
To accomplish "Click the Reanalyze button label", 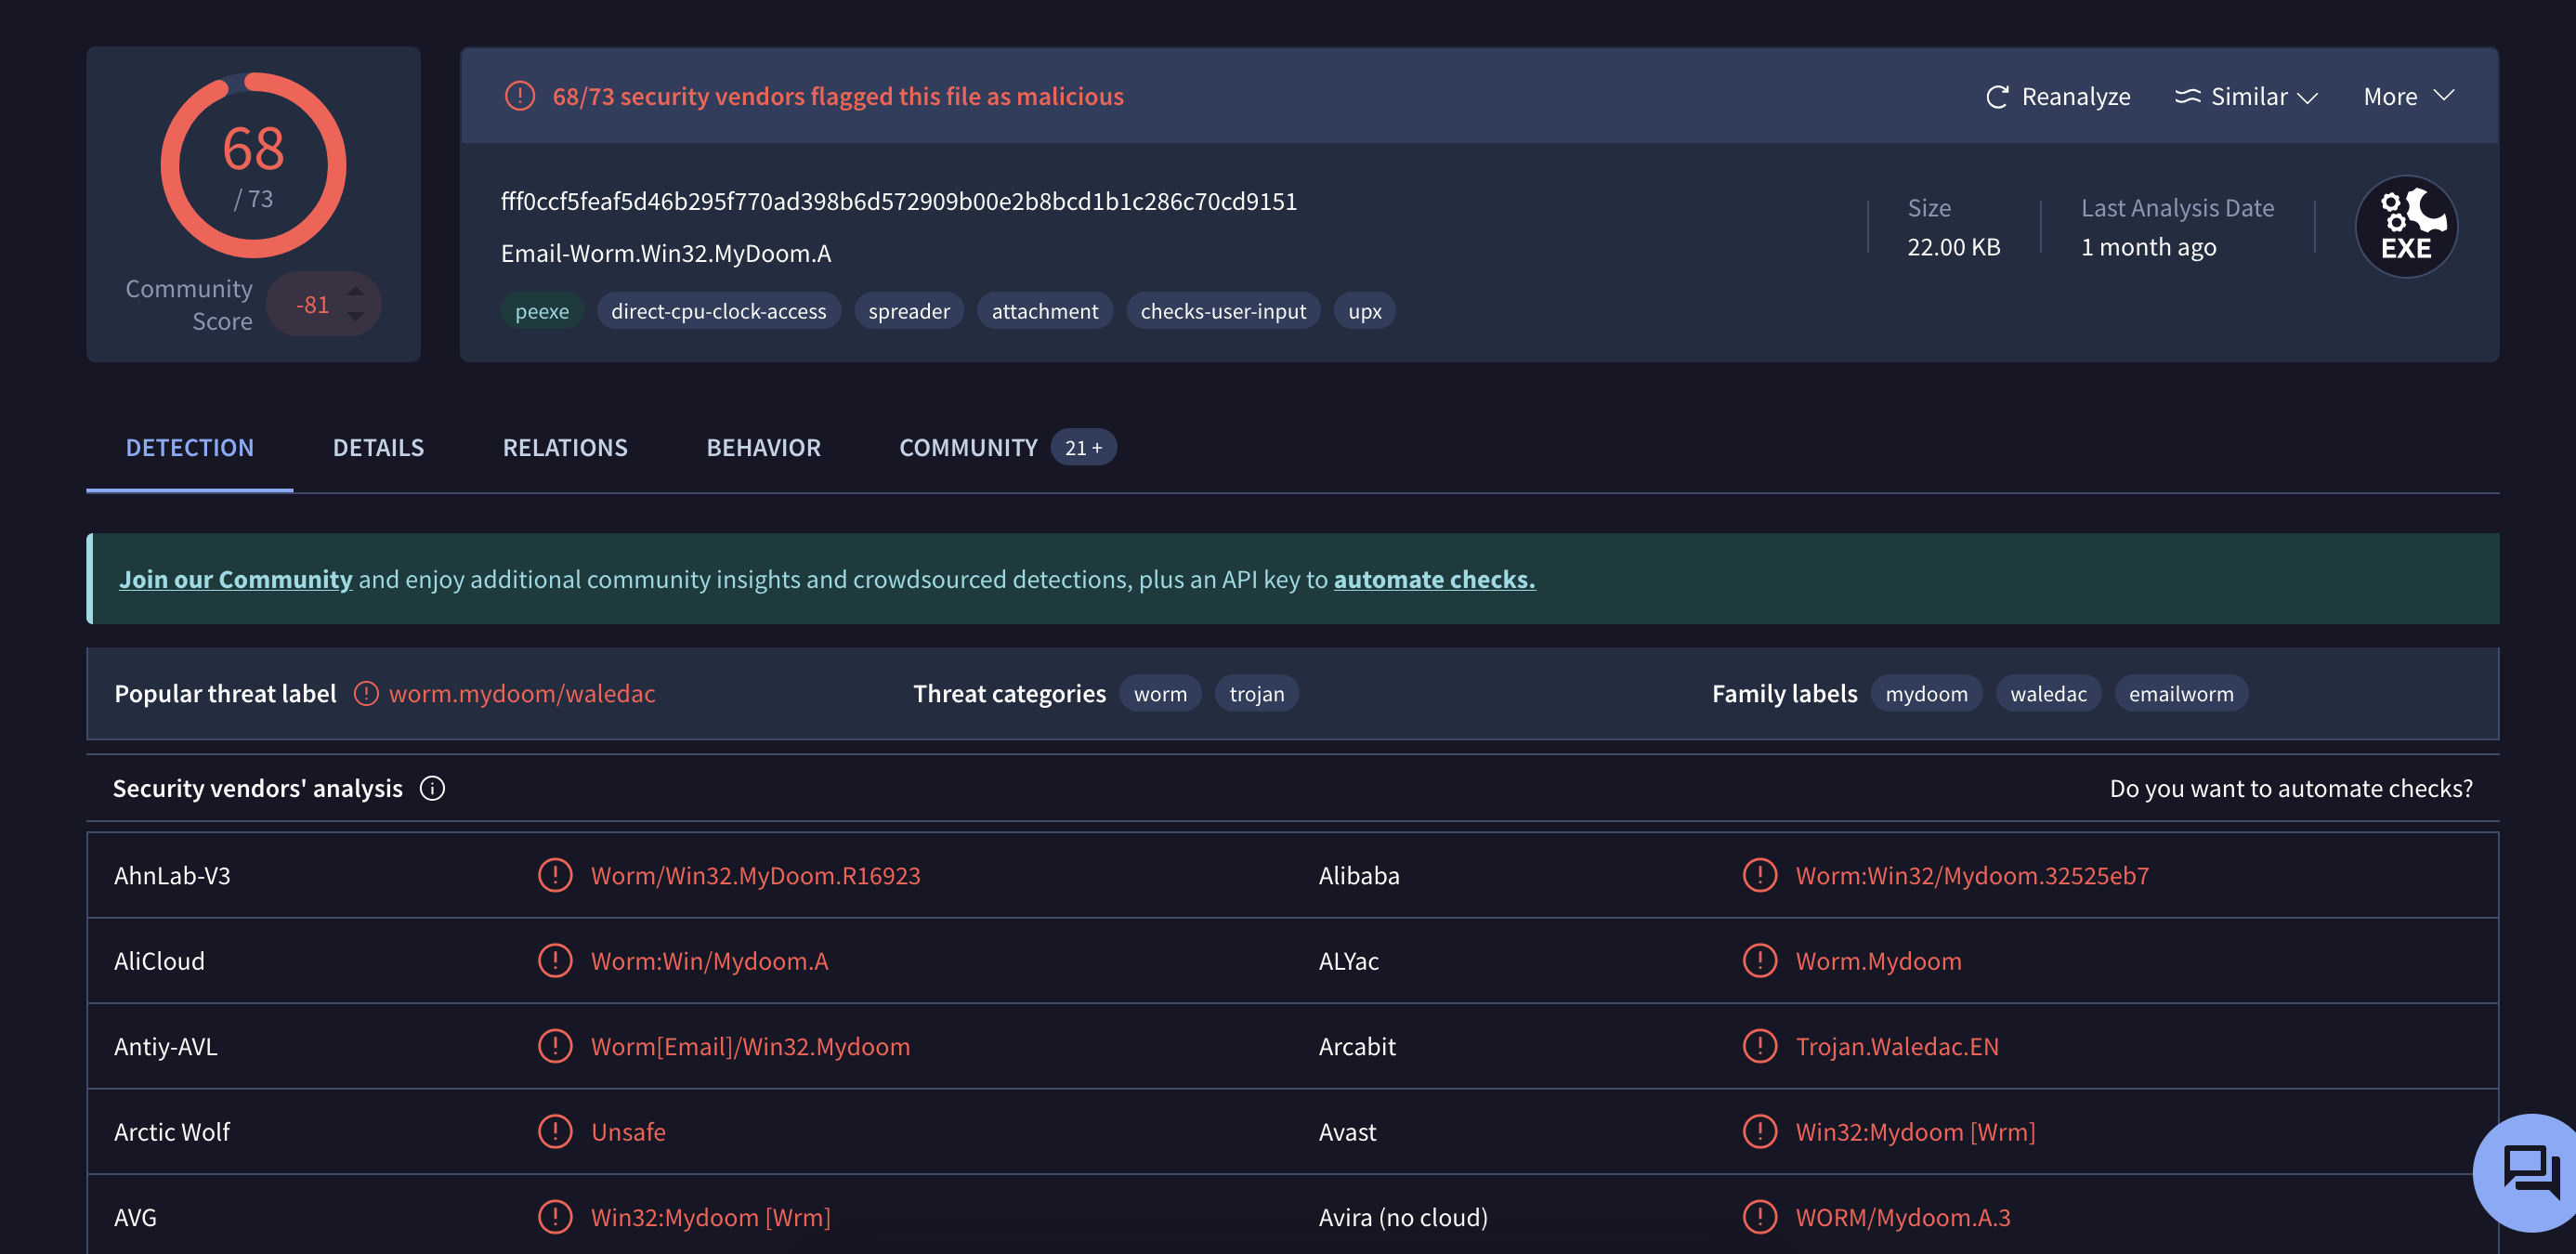I will (2076, 96).
